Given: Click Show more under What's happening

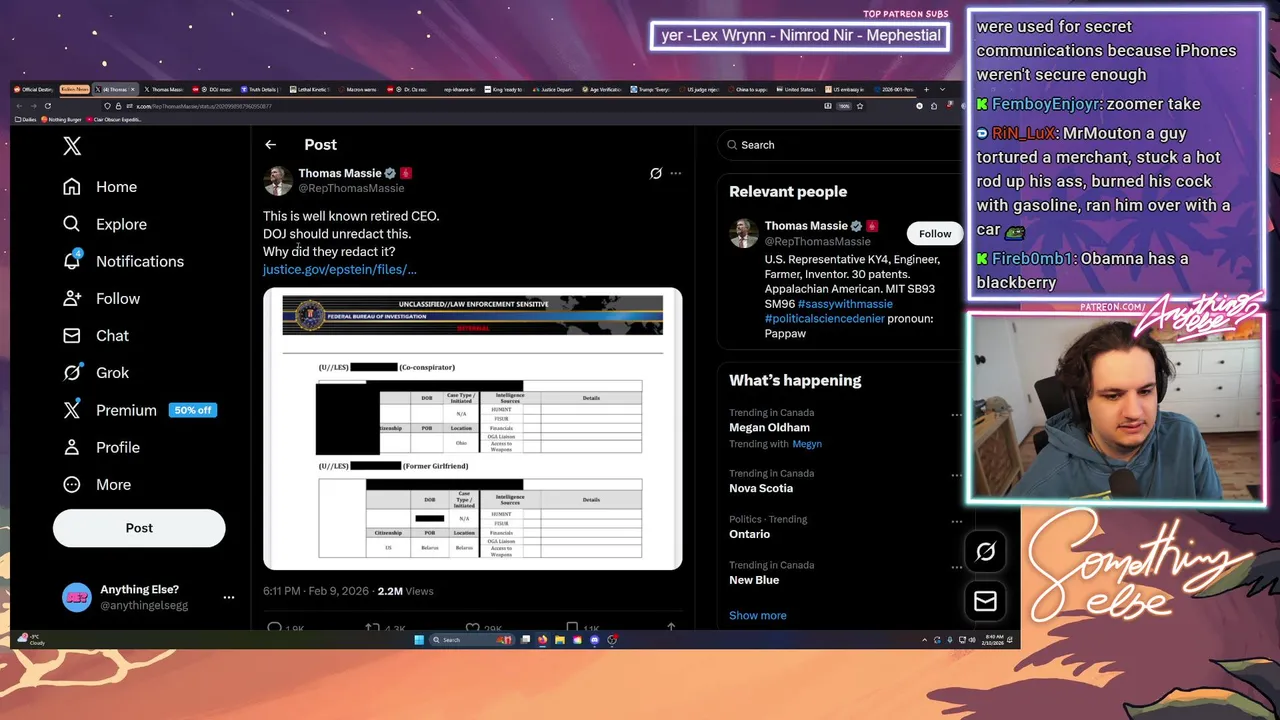Looking at the screenshot, I should (757, 615).
